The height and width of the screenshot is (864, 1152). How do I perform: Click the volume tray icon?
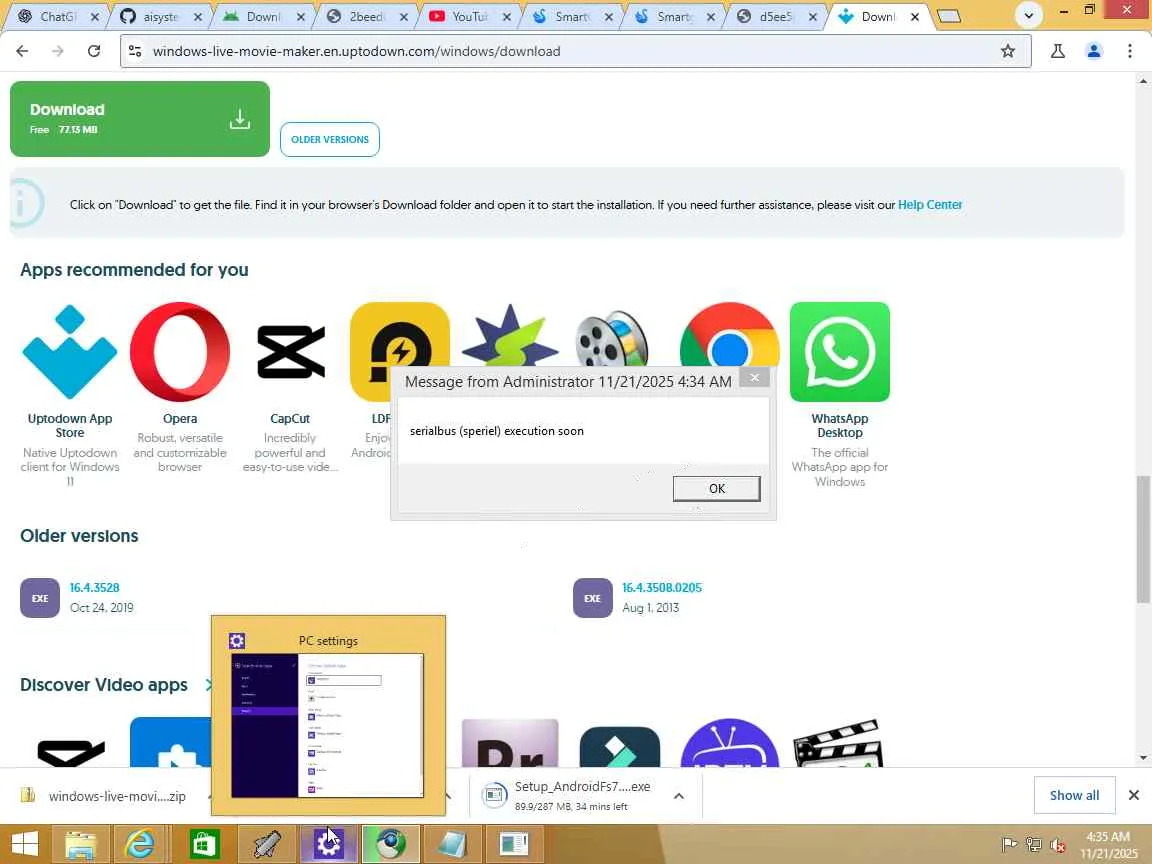[x=1058, y=845]
